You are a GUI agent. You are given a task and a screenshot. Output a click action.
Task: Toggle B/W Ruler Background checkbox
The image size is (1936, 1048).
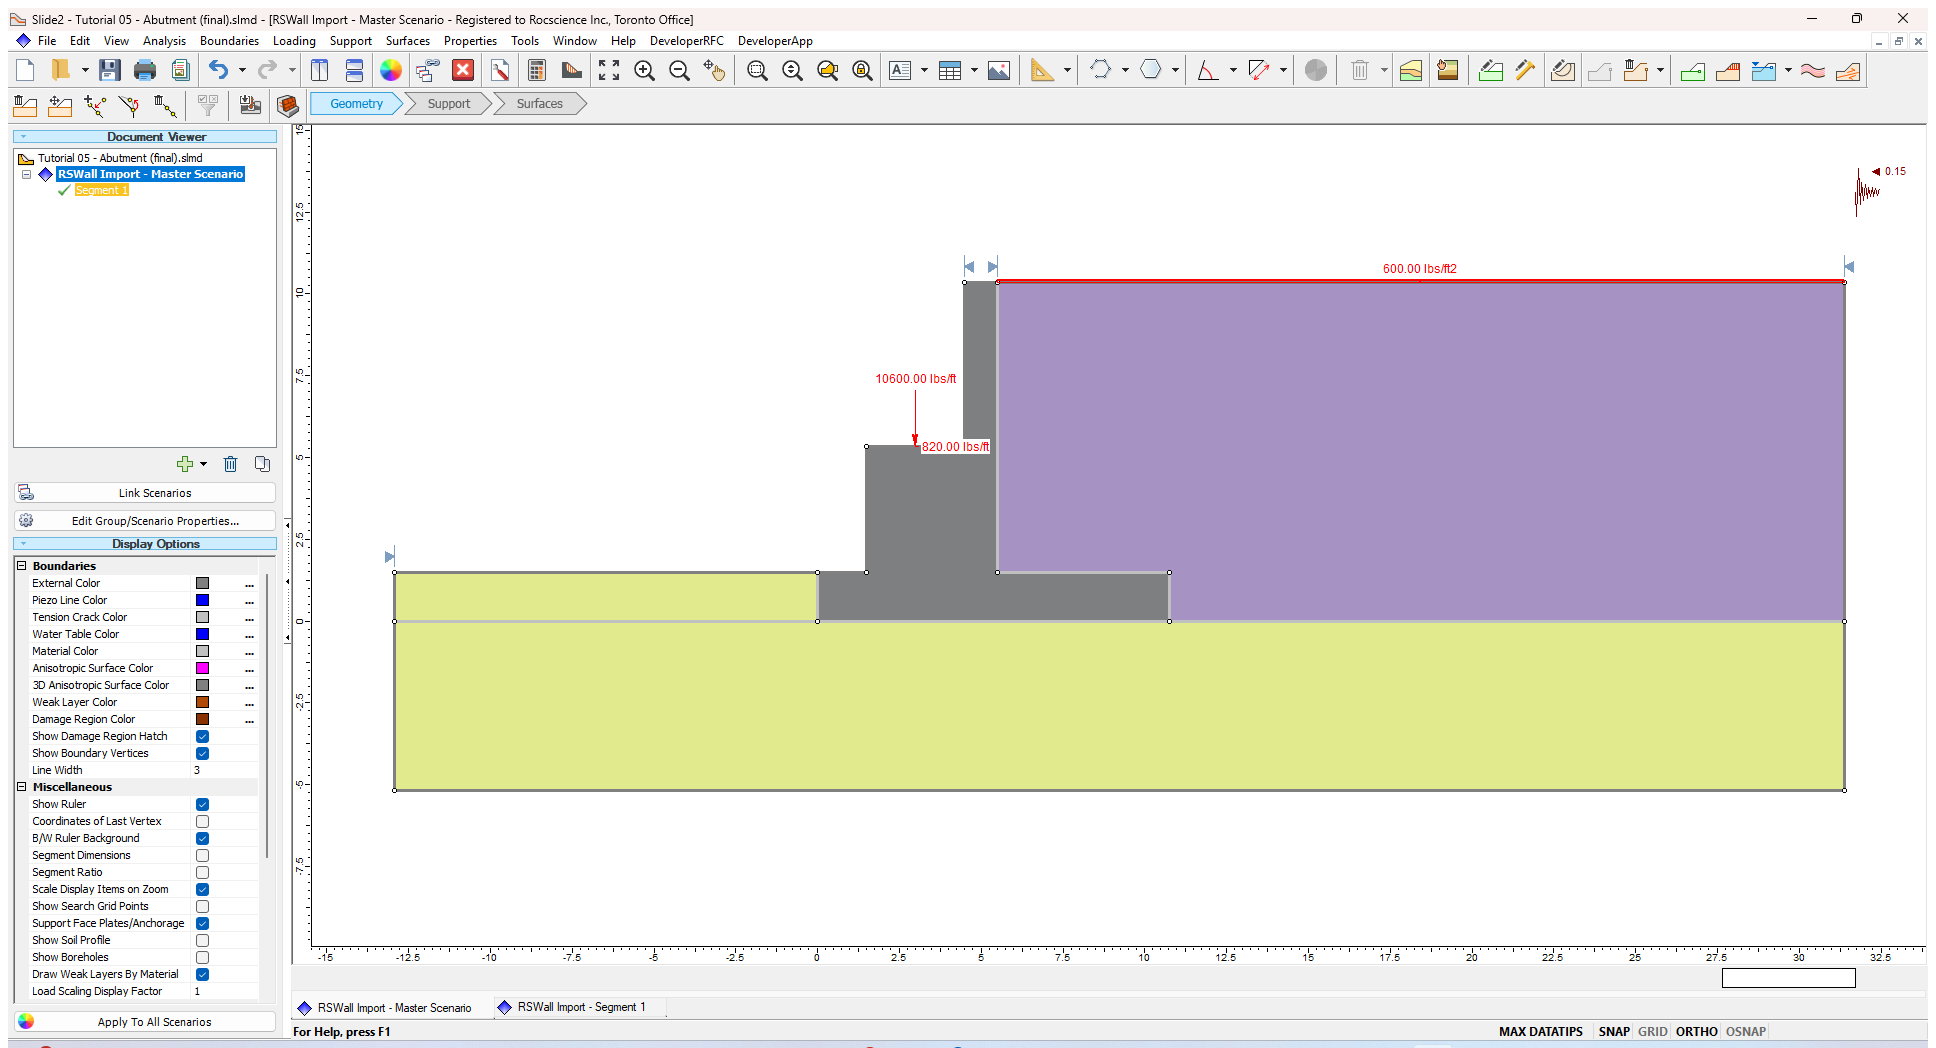202,838
